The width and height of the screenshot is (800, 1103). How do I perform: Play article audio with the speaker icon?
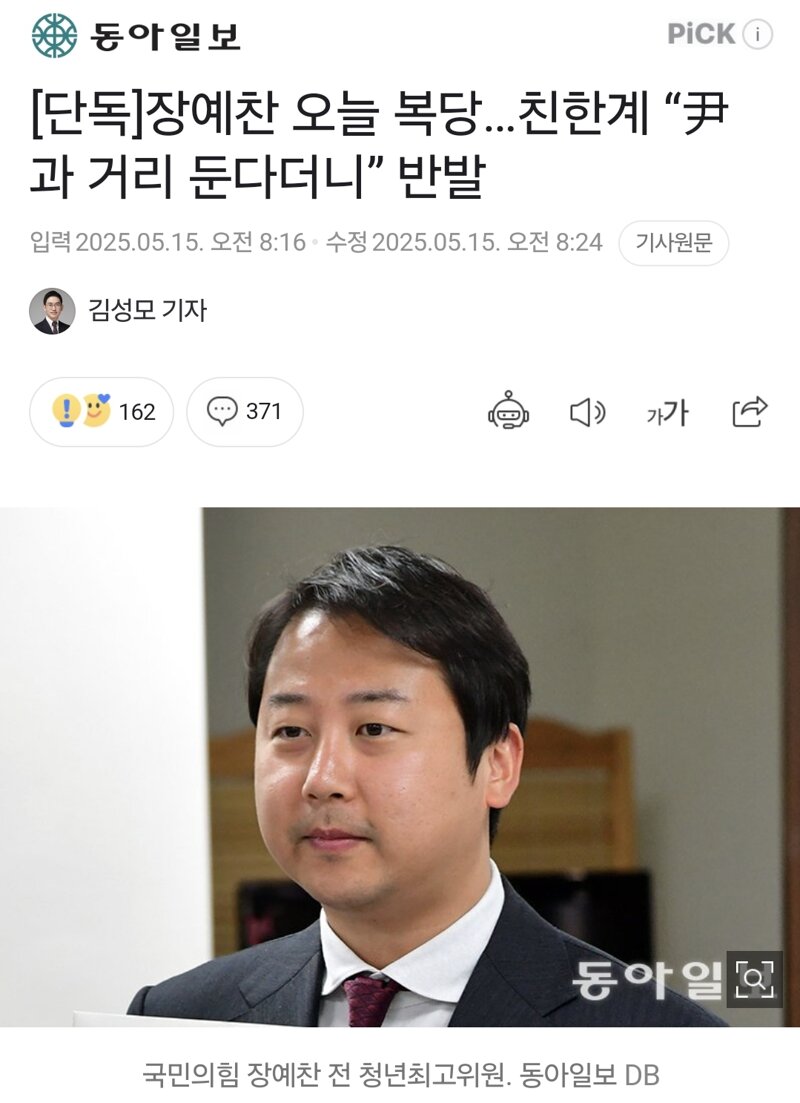(588, 412)
